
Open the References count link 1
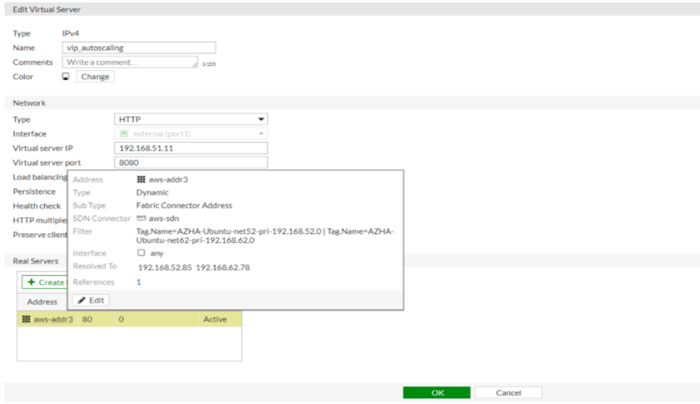coord(139,282)
